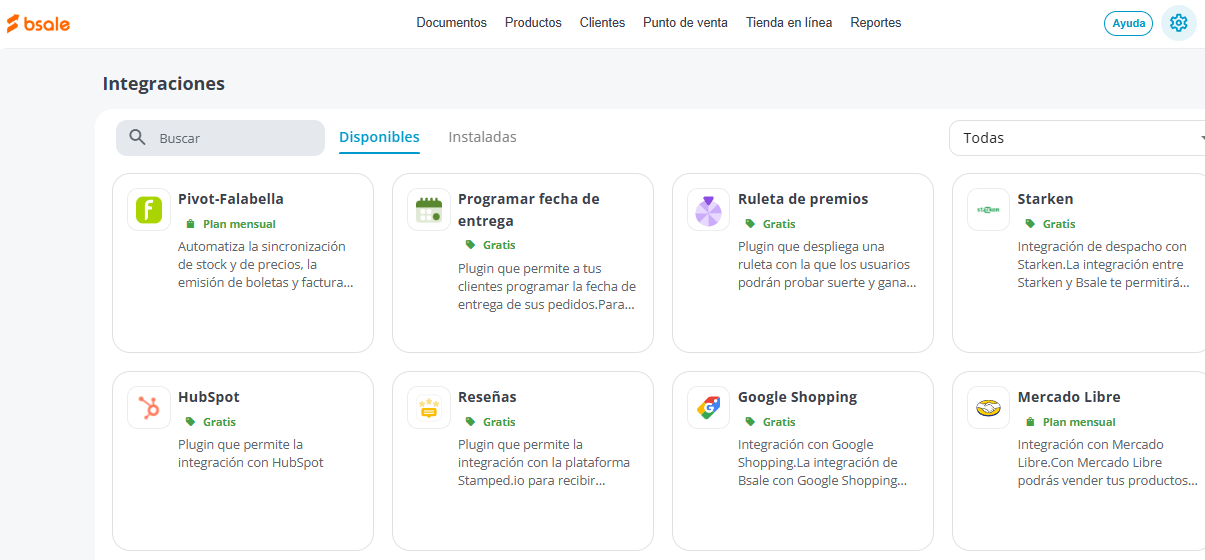Click the Bsale logo
1205x560 pixels.
click(x=38, y=23)
